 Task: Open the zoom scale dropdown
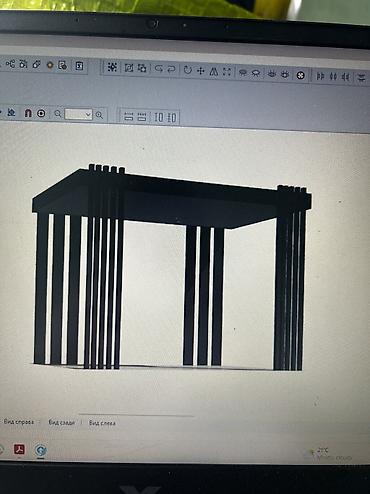(79, 114)
